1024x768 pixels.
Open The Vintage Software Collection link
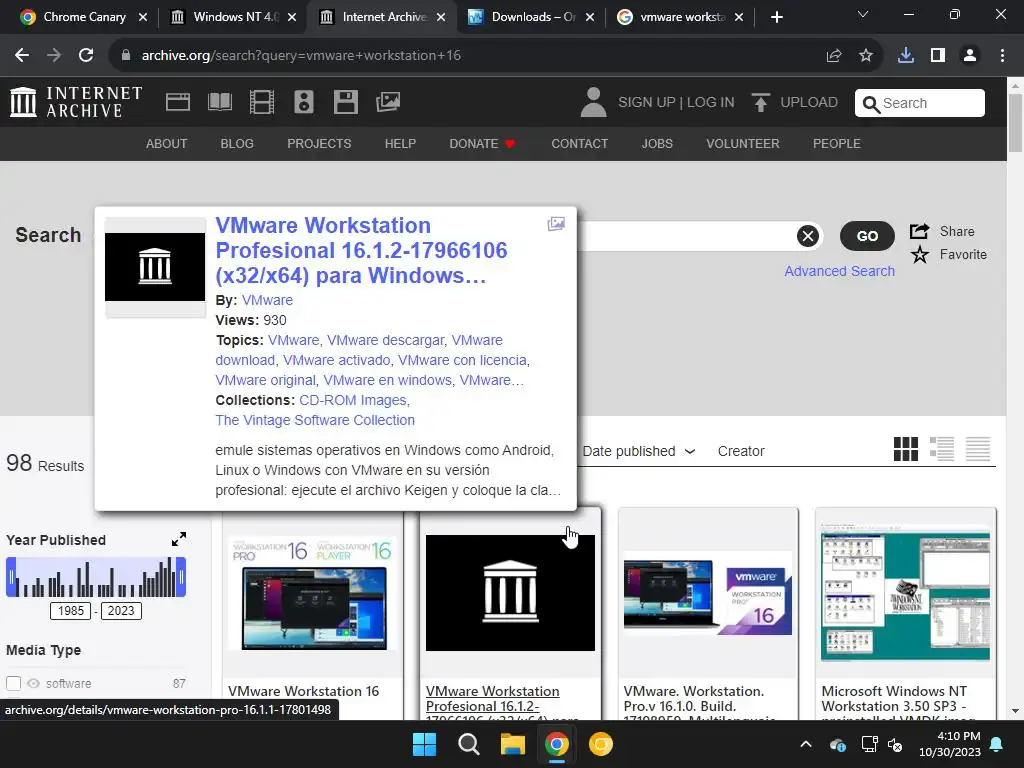click(x=315, y=420)
